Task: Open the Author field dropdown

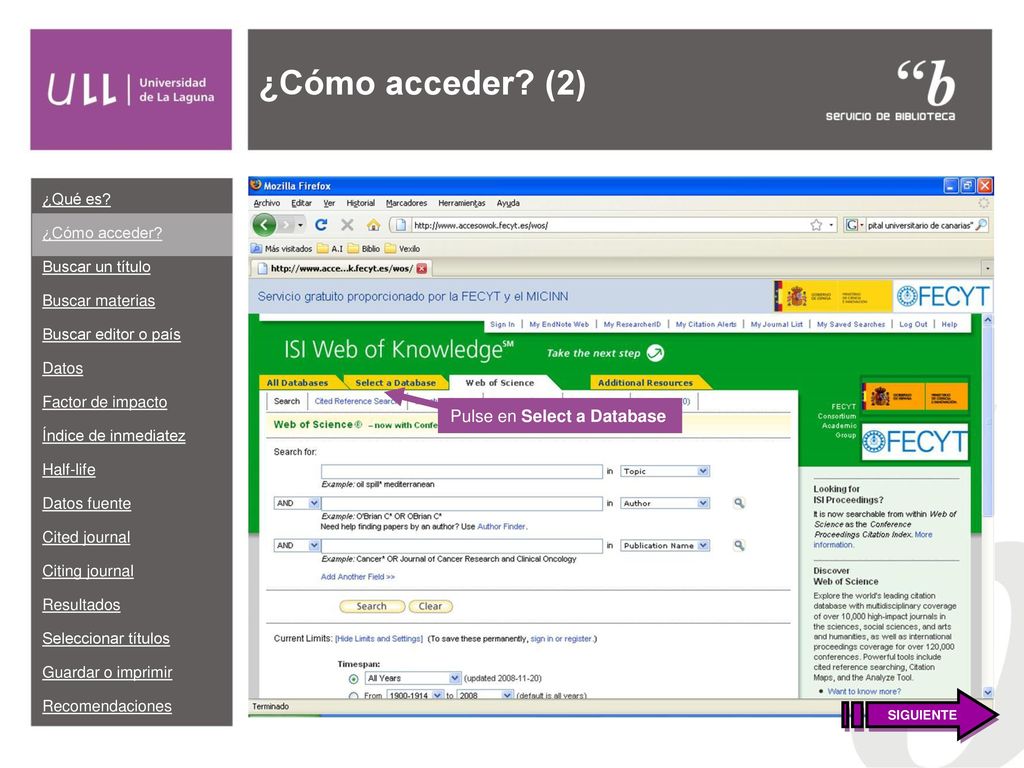Action: 665,503
